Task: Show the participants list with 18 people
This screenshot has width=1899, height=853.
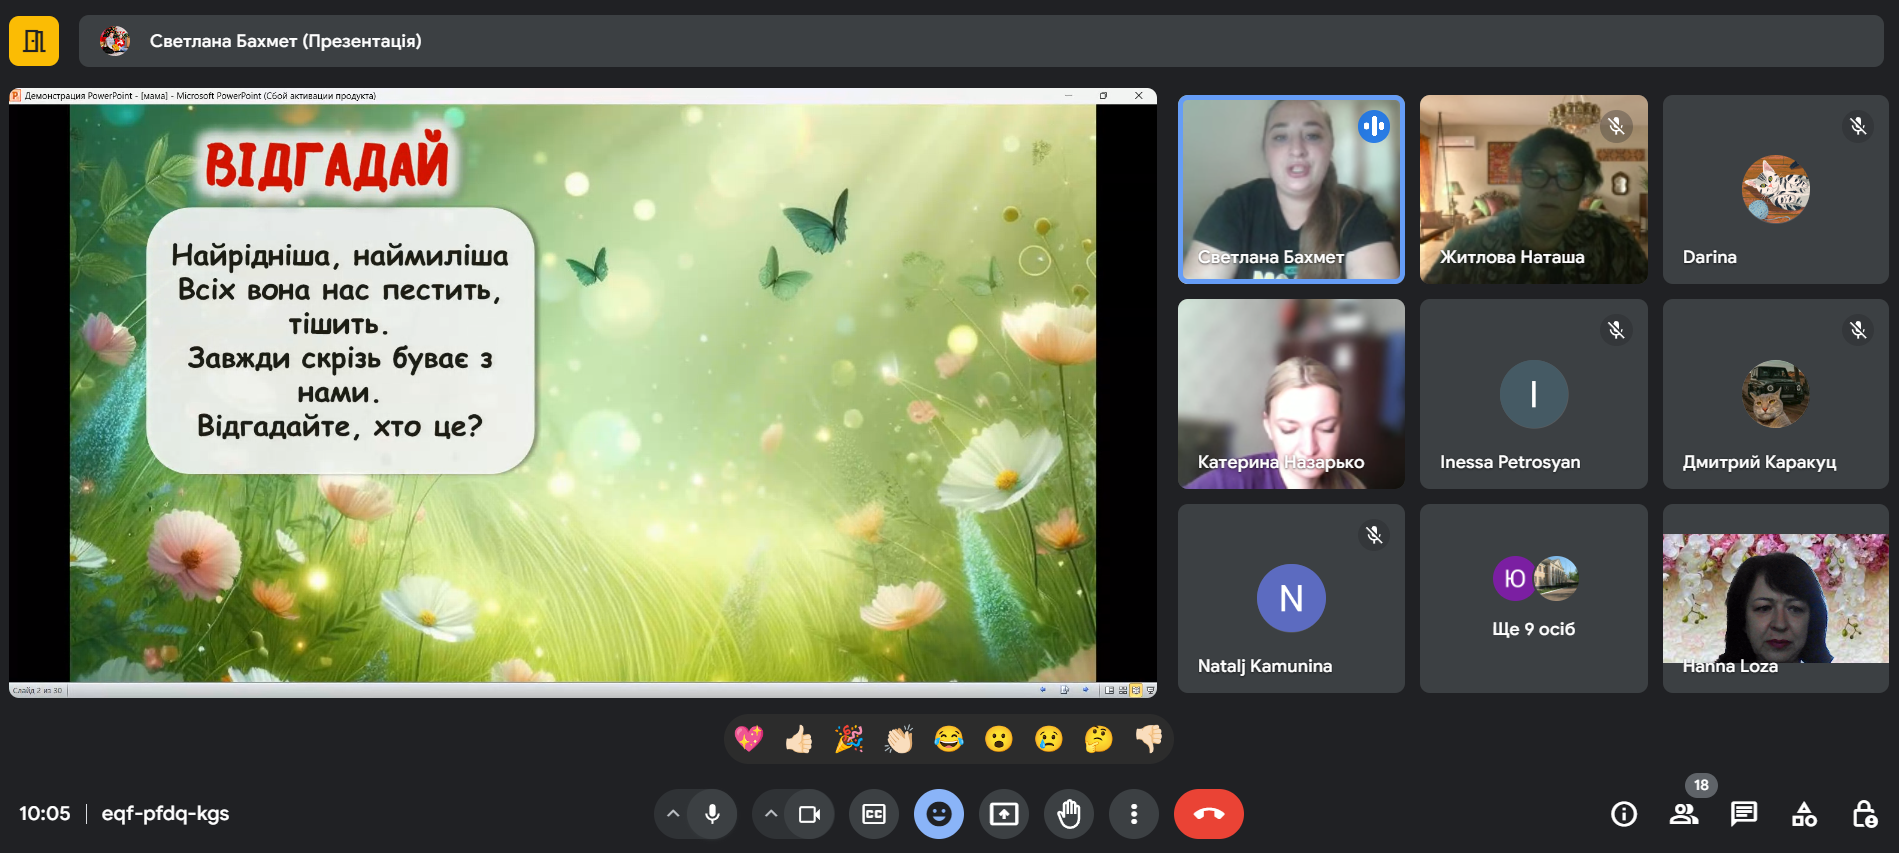Action: (1684, 814)
